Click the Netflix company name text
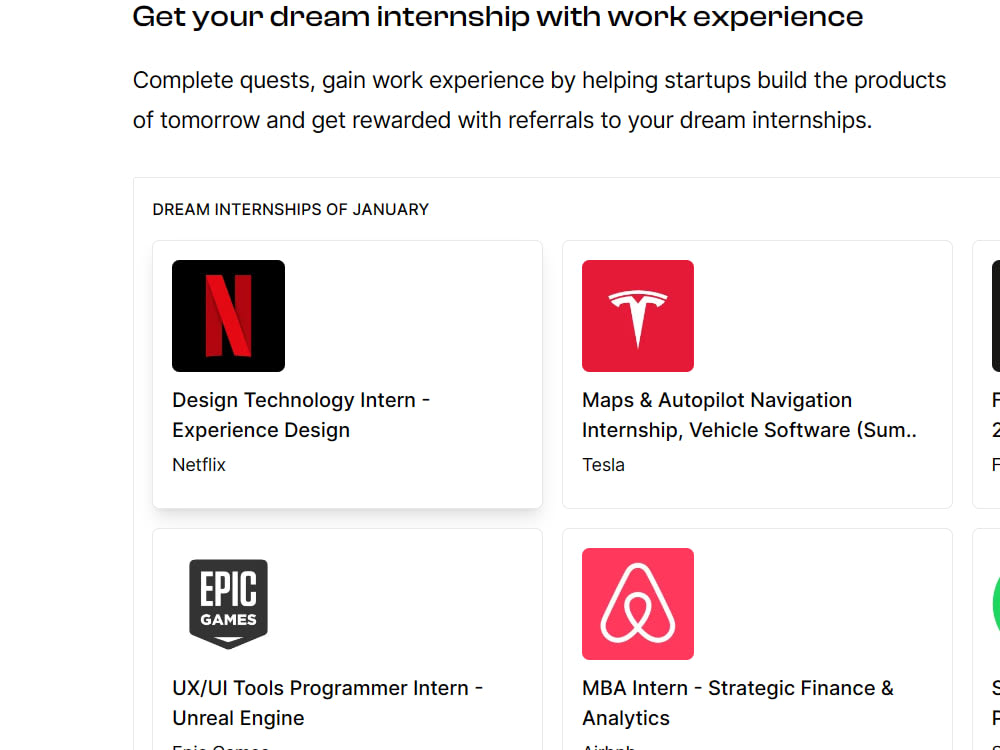Image resolution: width=1000 pixels, height=750 pixels. [198, 464]
